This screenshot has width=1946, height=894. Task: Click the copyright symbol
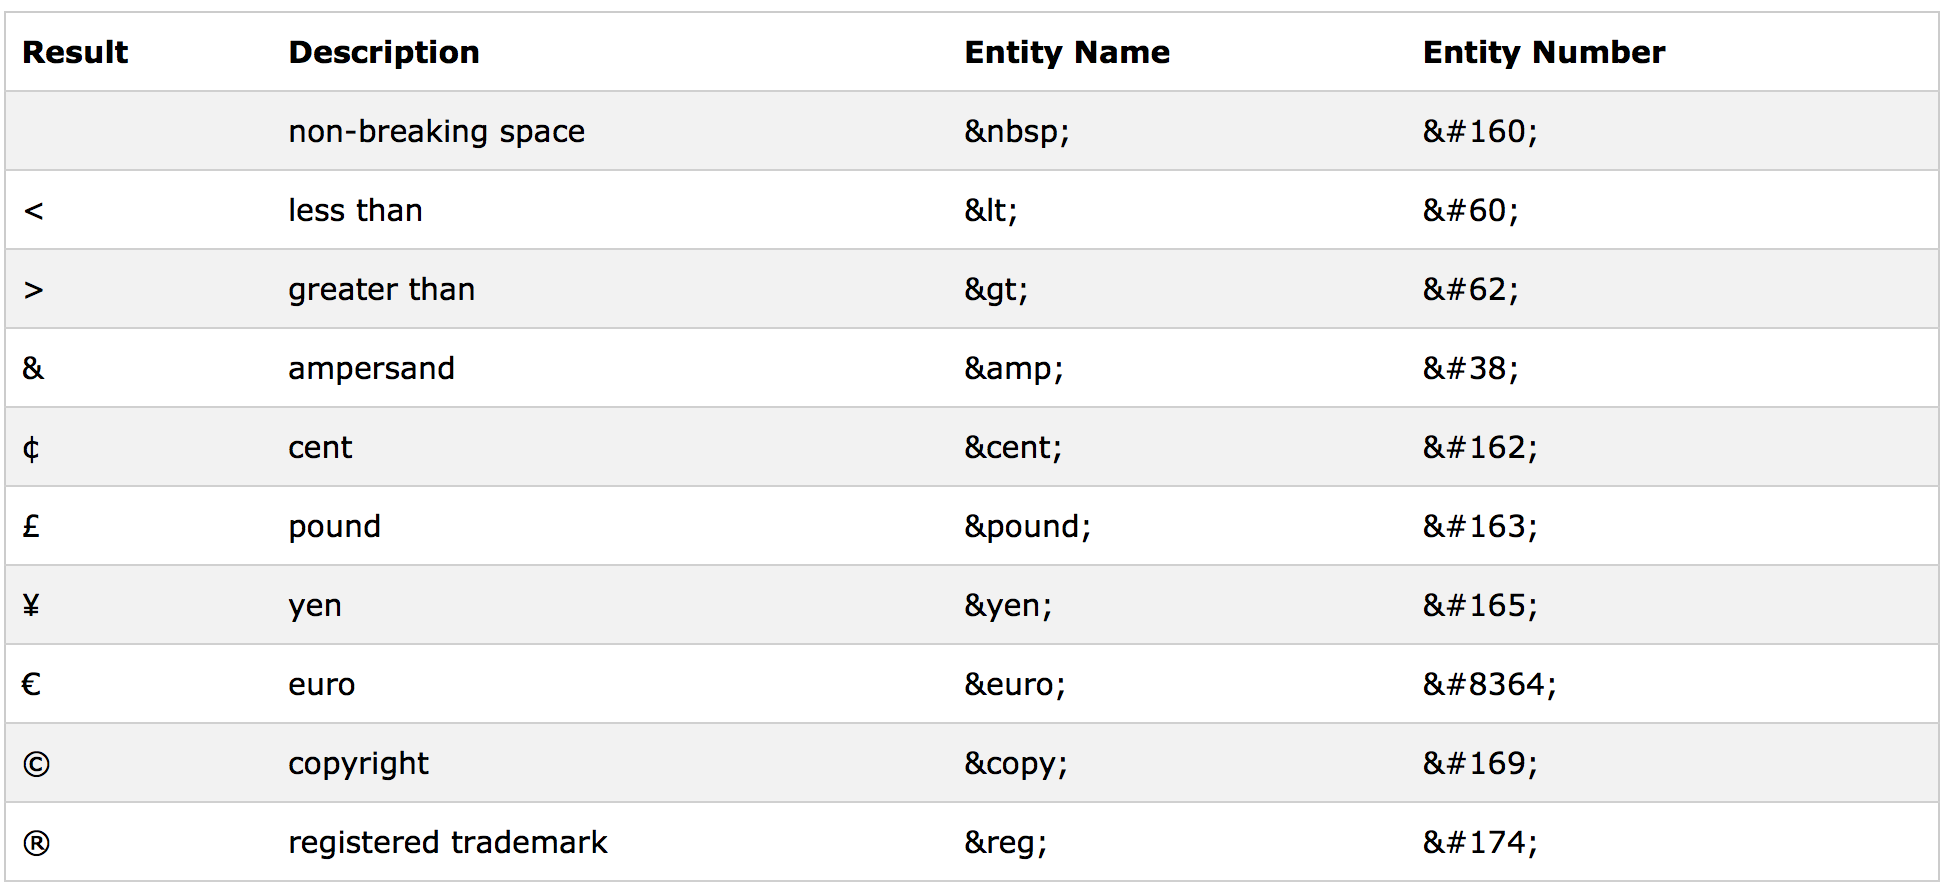36,764
